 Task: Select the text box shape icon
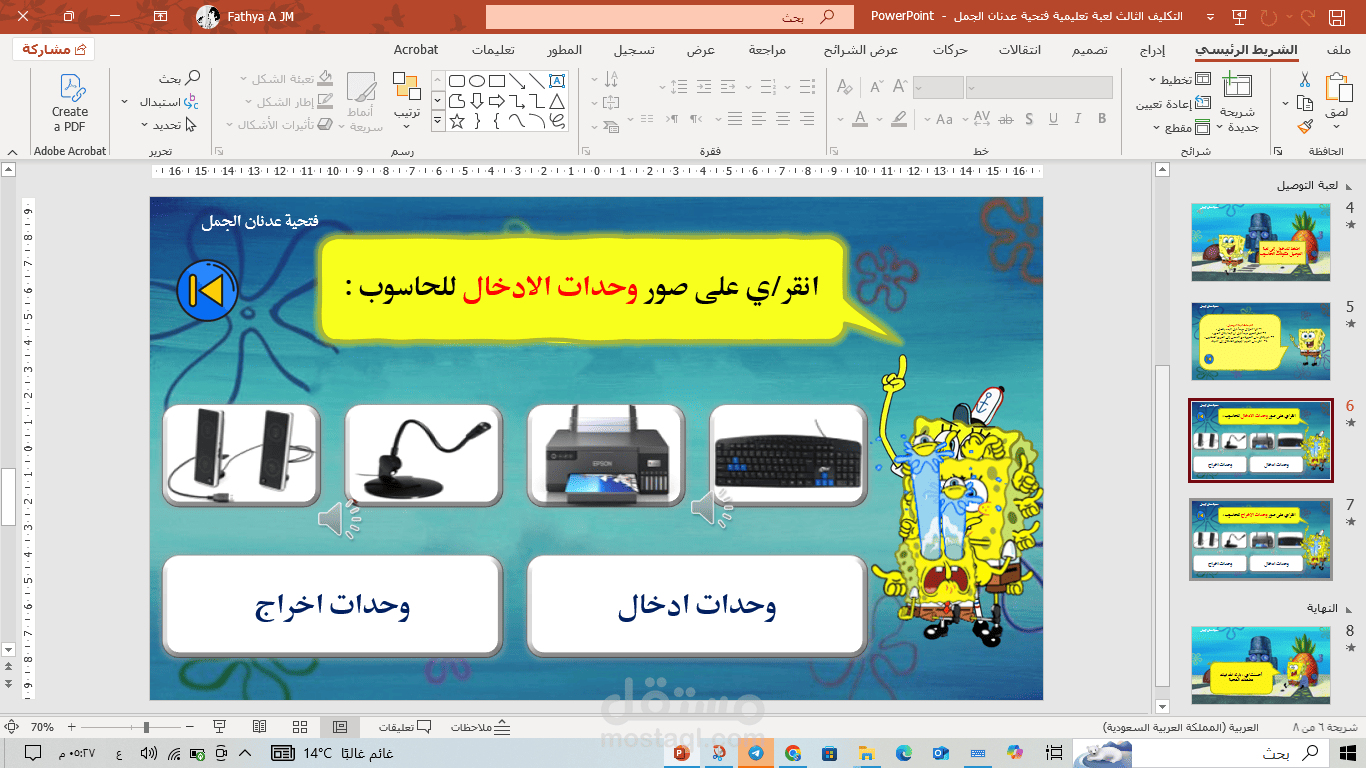558,81
